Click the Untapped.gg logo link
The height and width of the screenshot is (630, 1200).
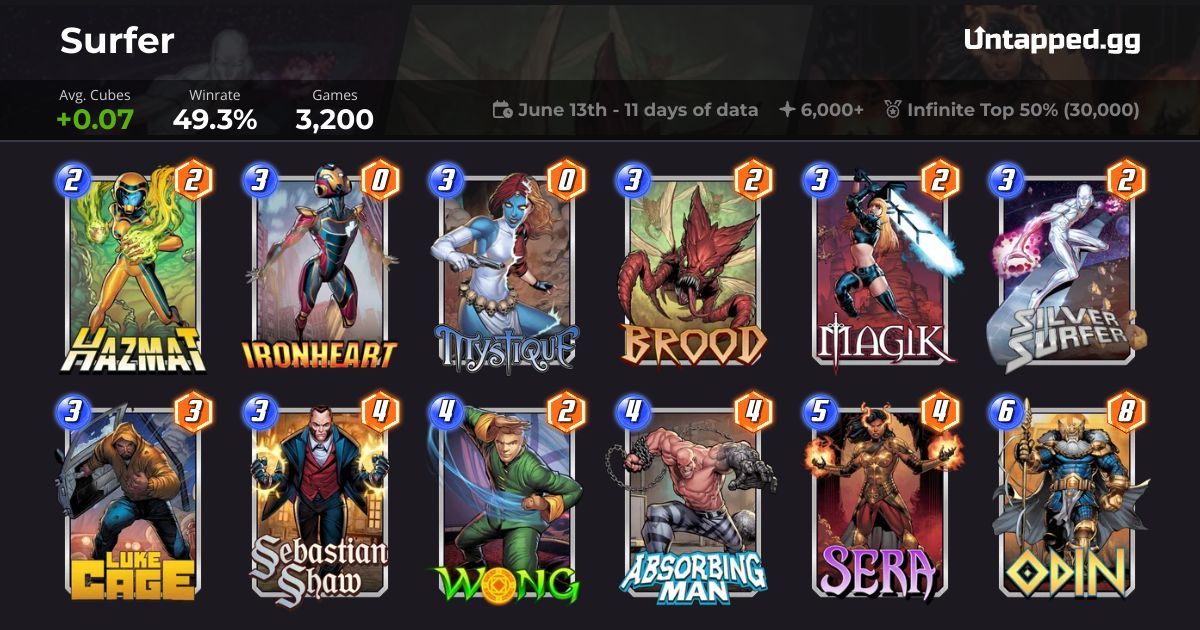click(1052, 40)
